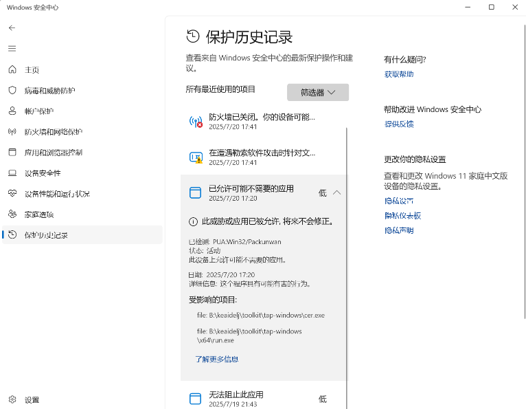Click the app and browser control icon
Viewport: 526px width, 409px height.
pyautogui.click(x=12, y=152)
